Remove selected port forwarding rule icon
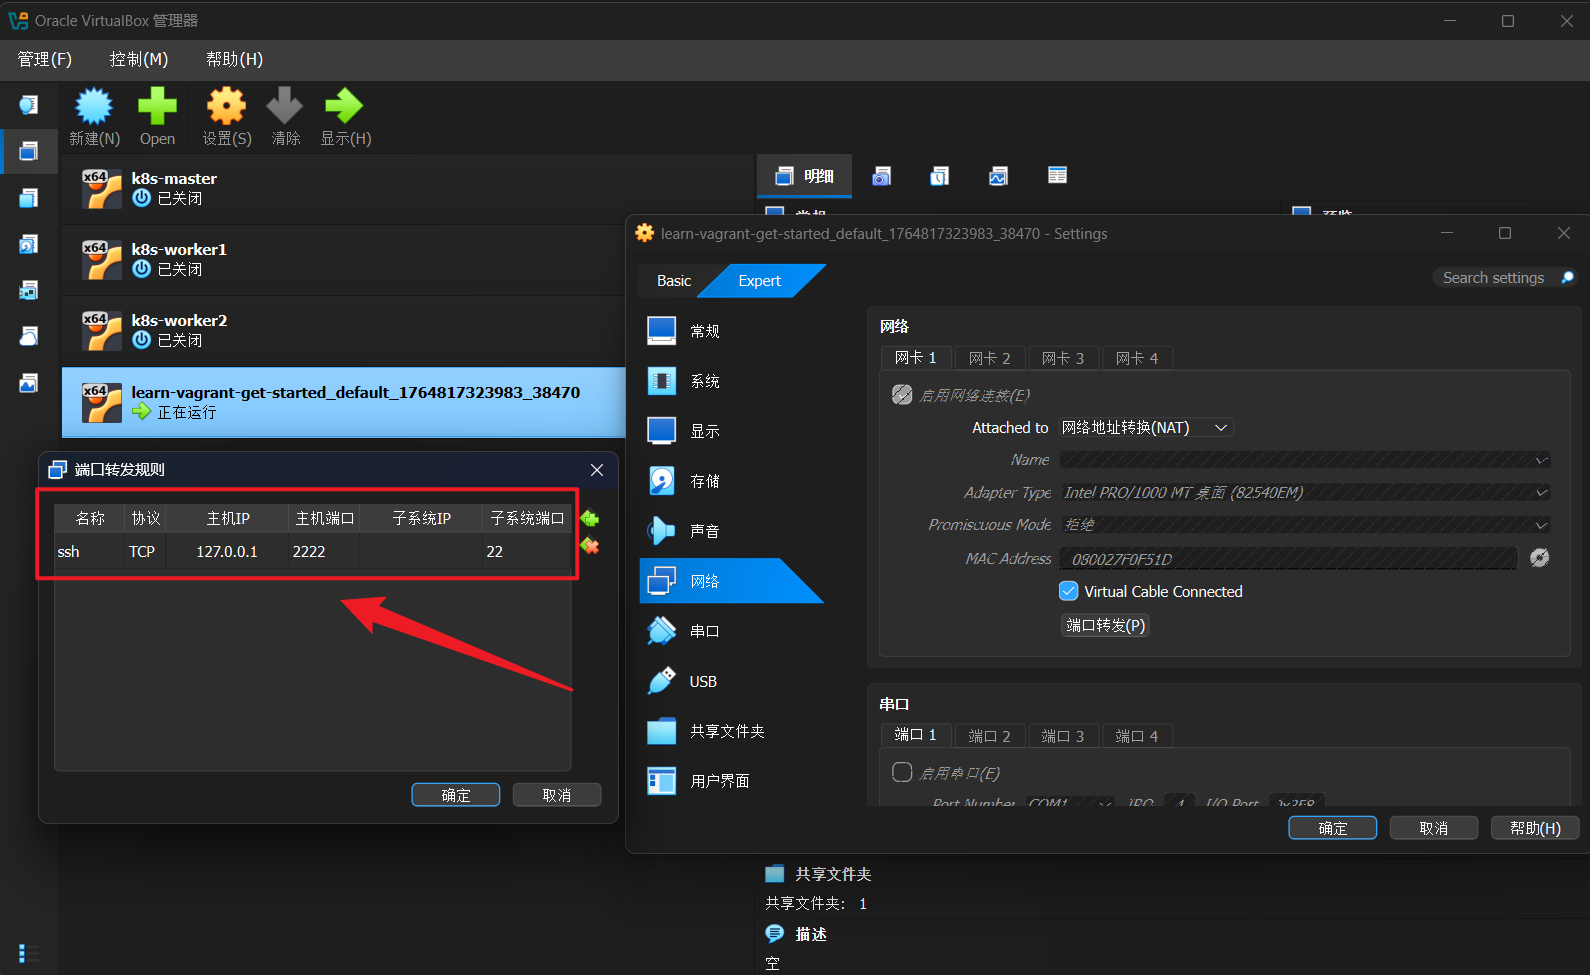Viewport: 1590px width, 975px height. [x=590, y=546]
